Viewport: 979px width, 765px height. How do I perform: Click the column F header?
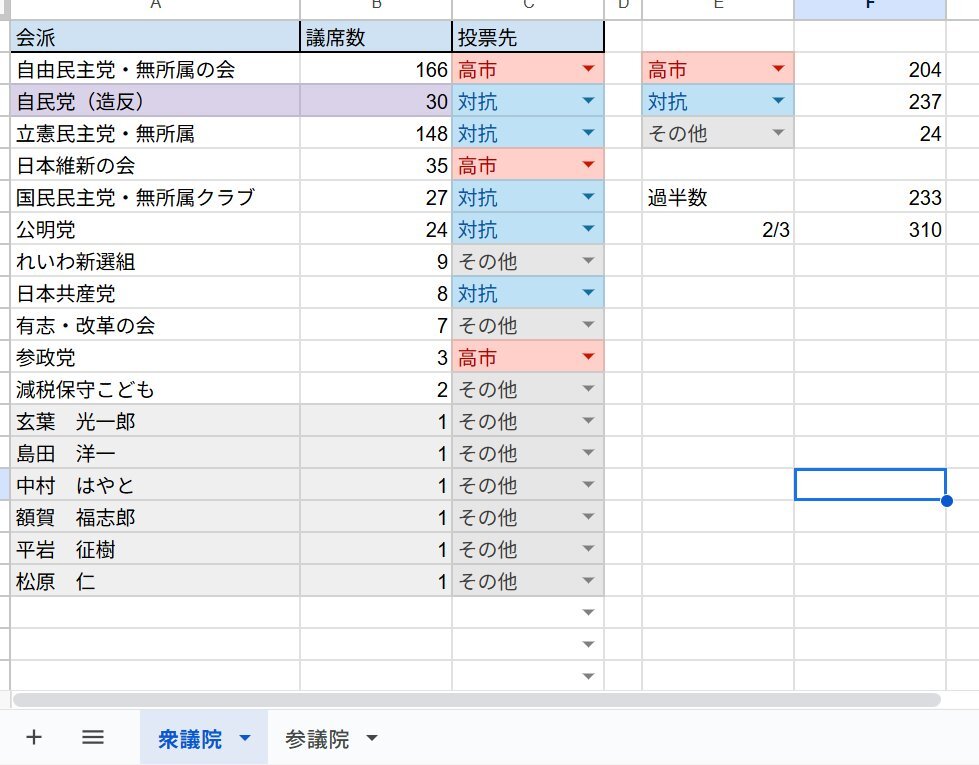tap(870, 8)
